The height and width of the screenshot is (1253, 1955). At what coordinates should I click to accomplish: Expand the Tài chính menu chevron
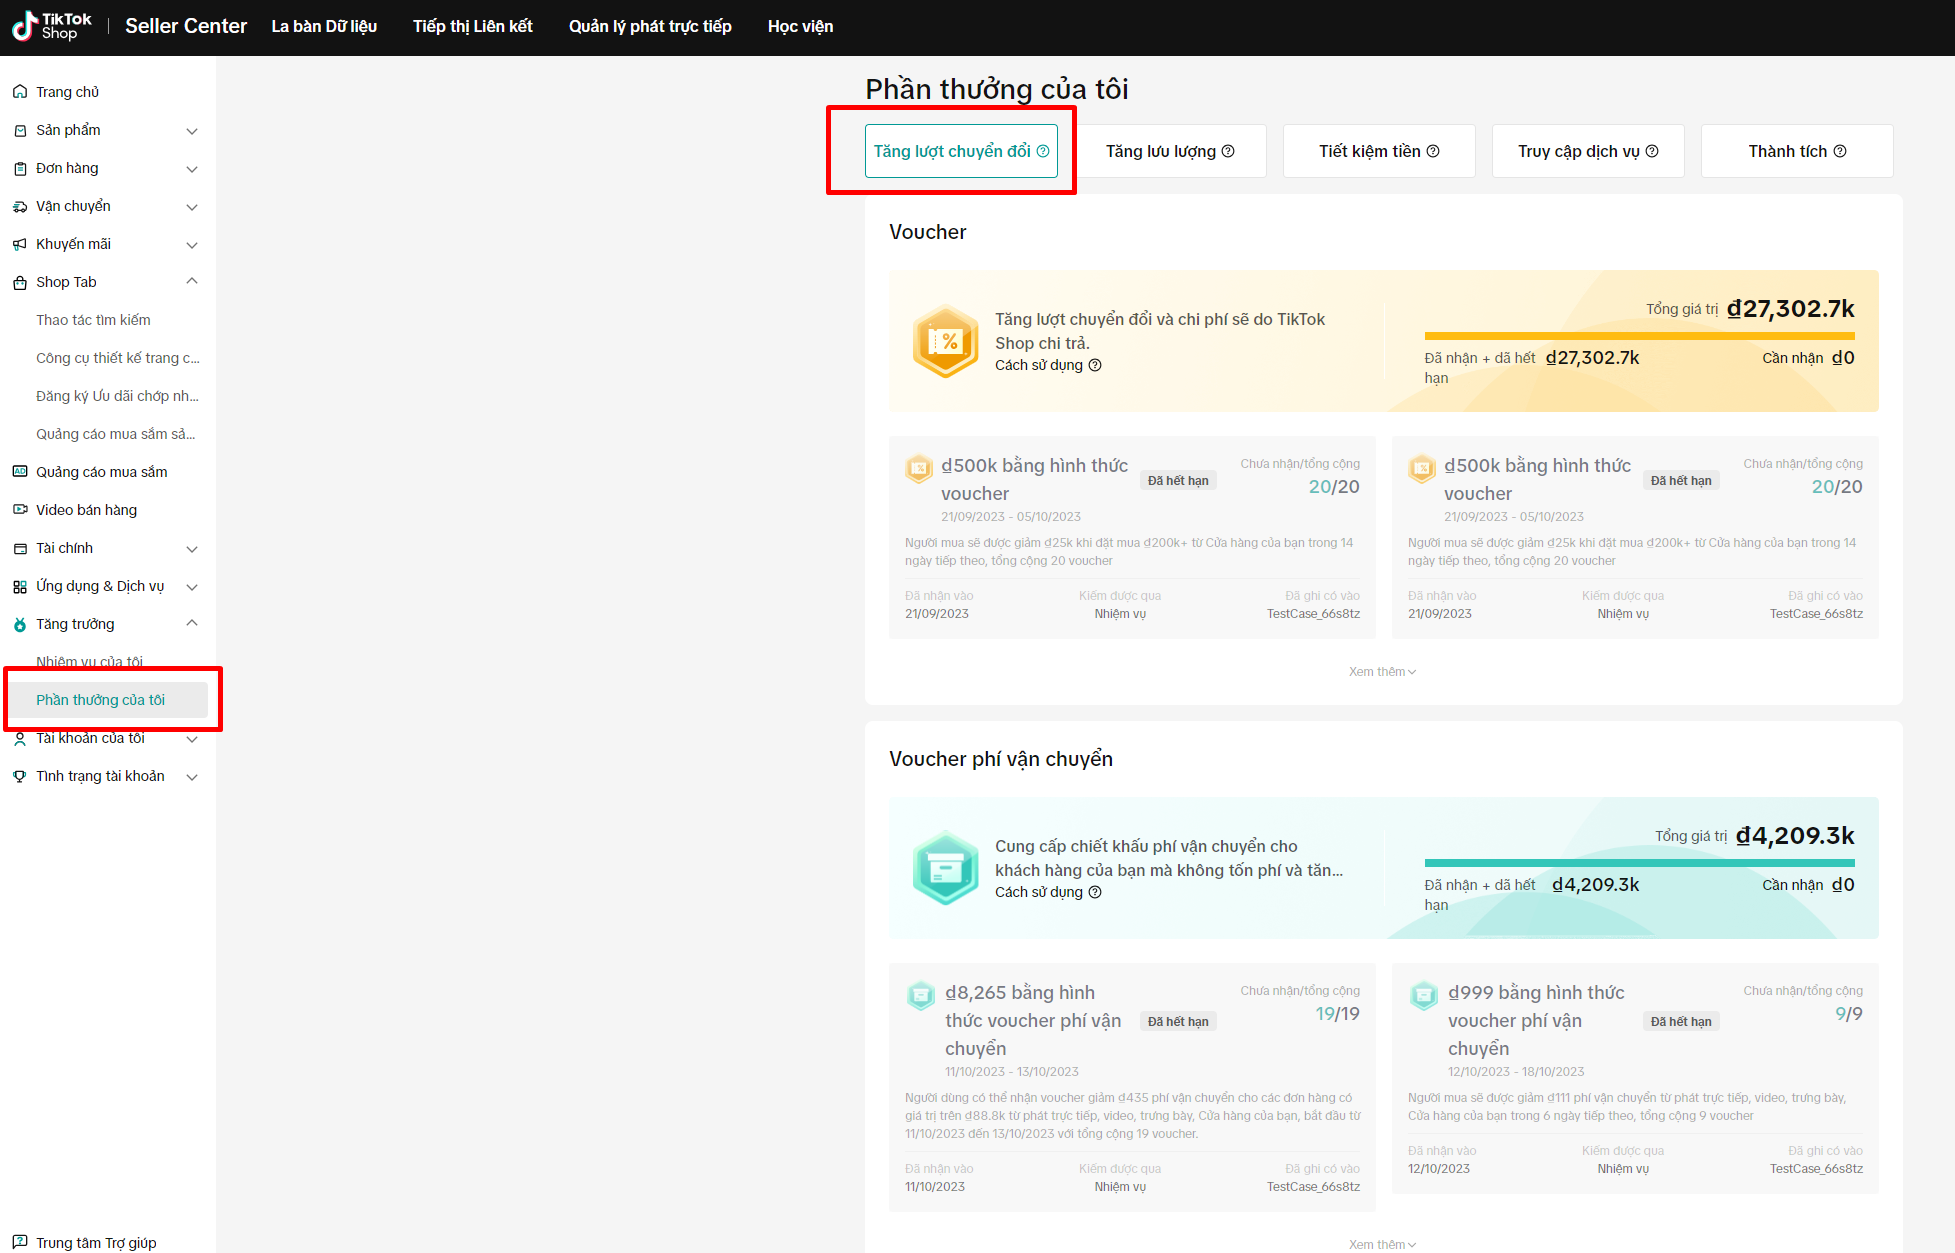(x=192, y=549)
